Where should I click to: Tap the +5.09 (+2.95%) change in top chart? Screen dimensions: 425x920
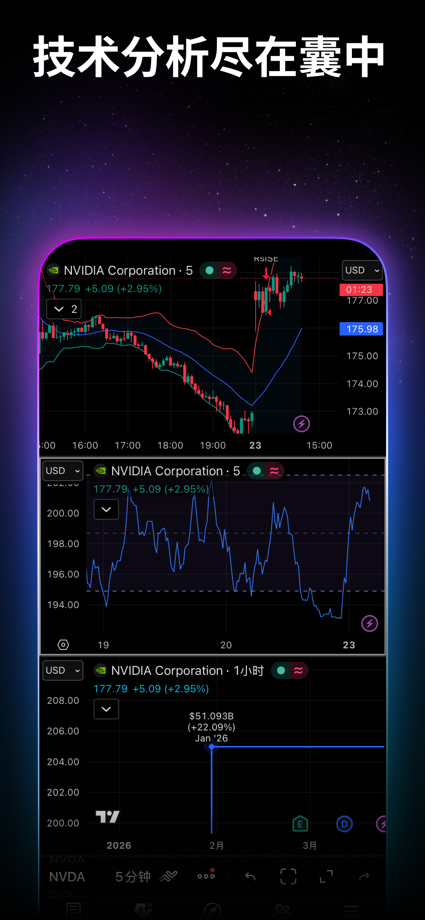[x=123, y=289]
